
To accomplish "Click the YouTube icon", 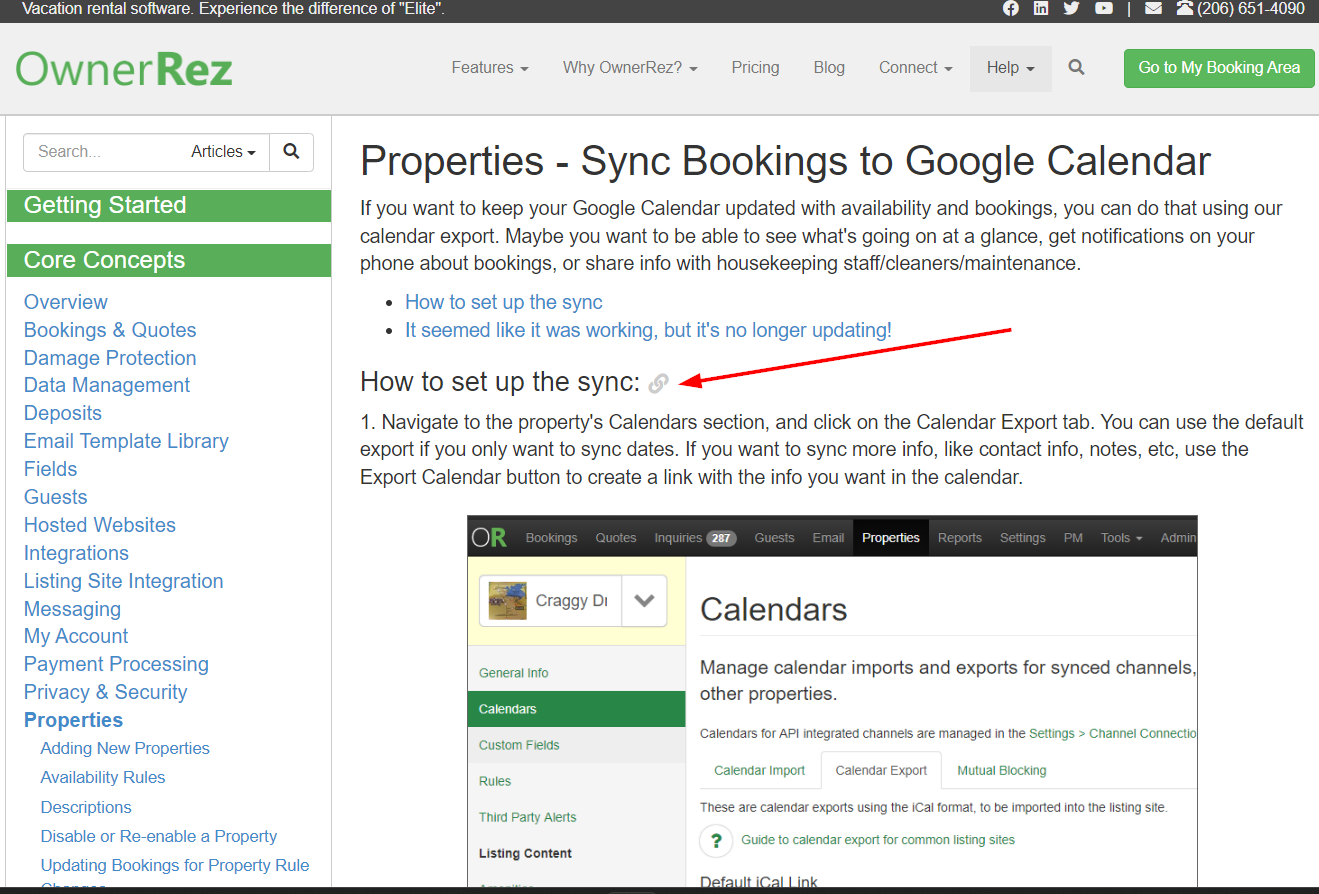I will point(1104,8).
